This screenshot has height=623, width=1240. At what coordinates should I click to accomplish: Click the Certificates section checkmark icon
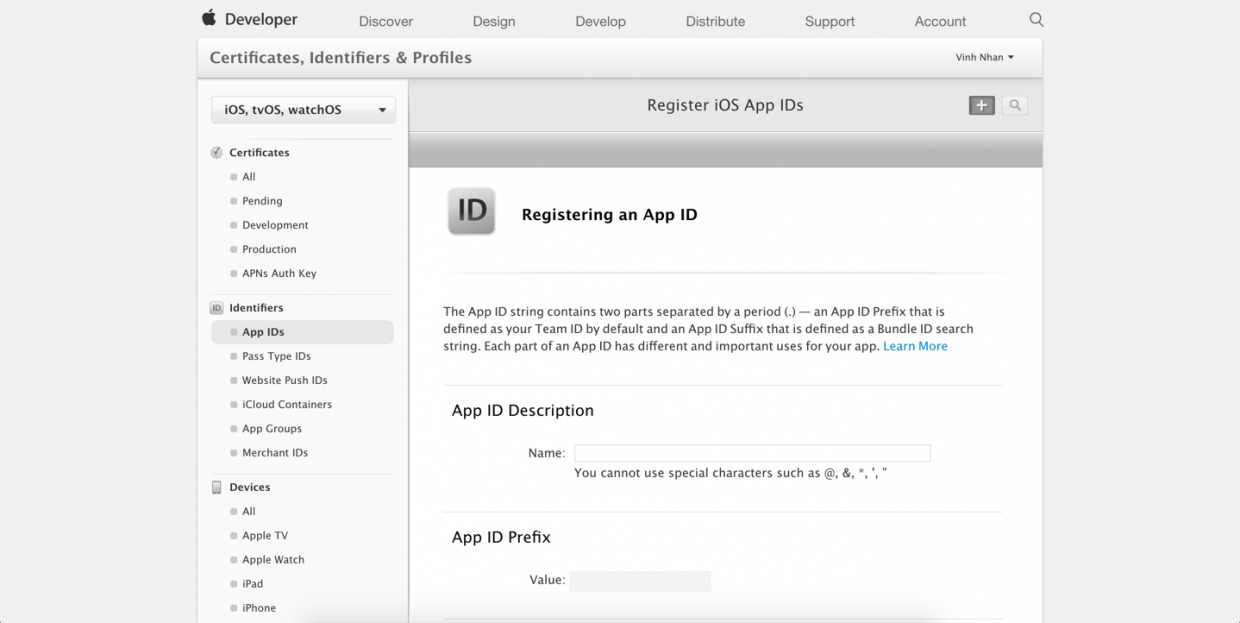coord(216,152)
